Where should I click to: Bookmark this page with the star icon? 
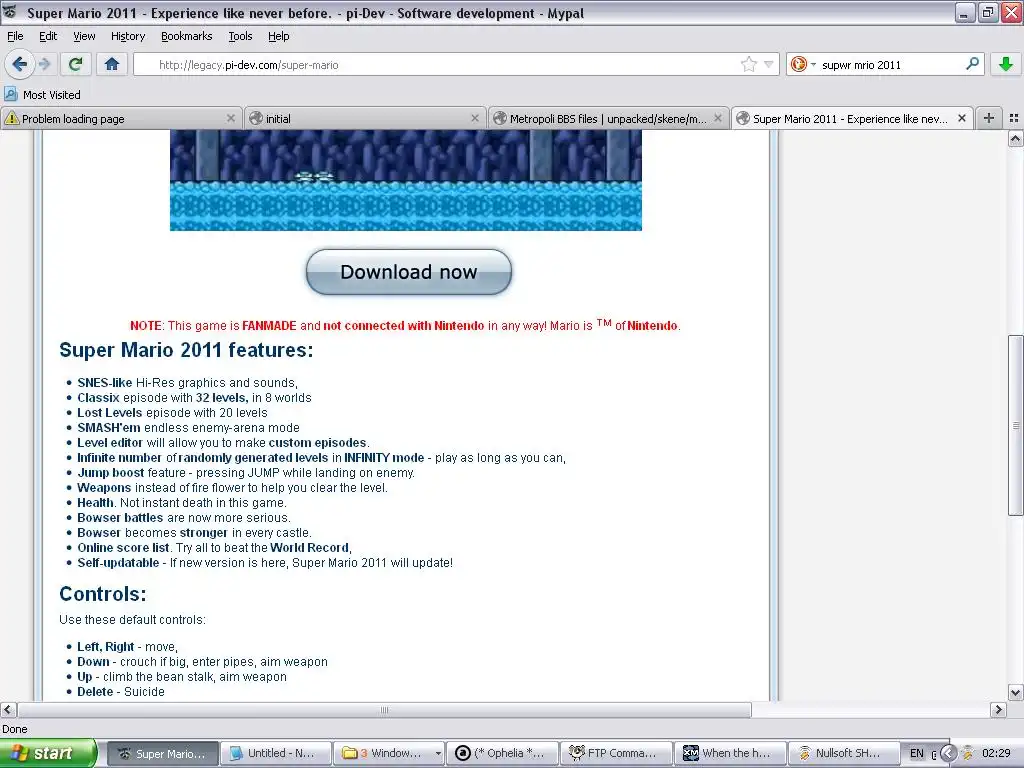tap(748, 64)
